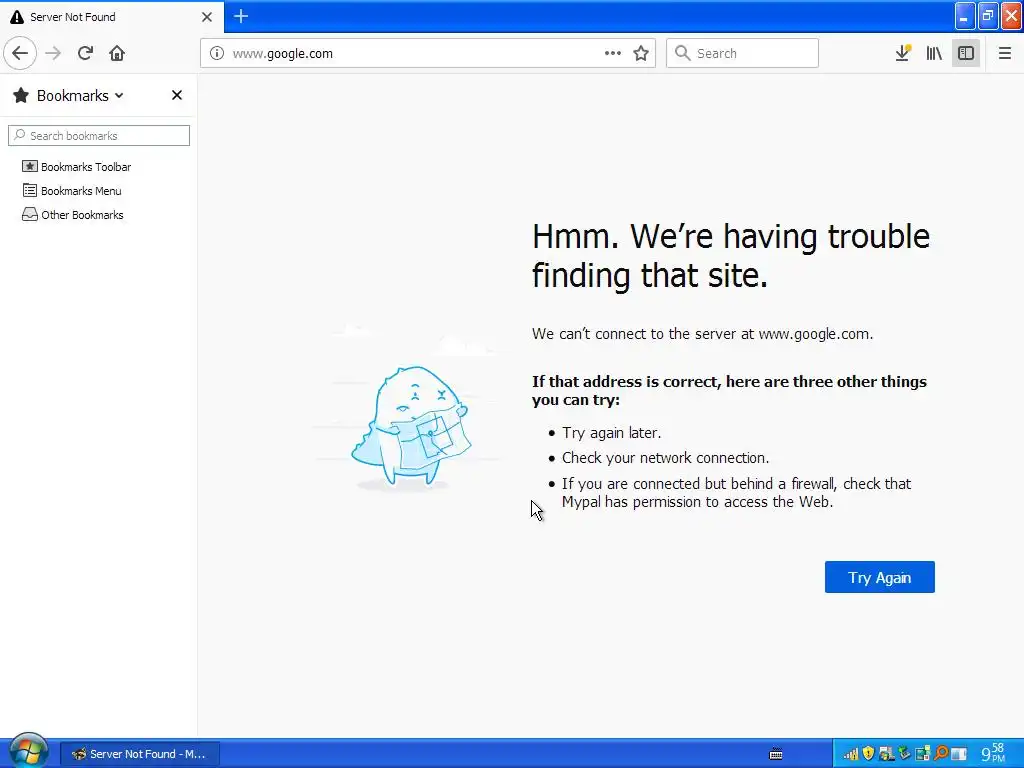Activate the Server Not Found taskbar button
The height and width of the screenshot is (768, 1024).
(x=140, y=754)
